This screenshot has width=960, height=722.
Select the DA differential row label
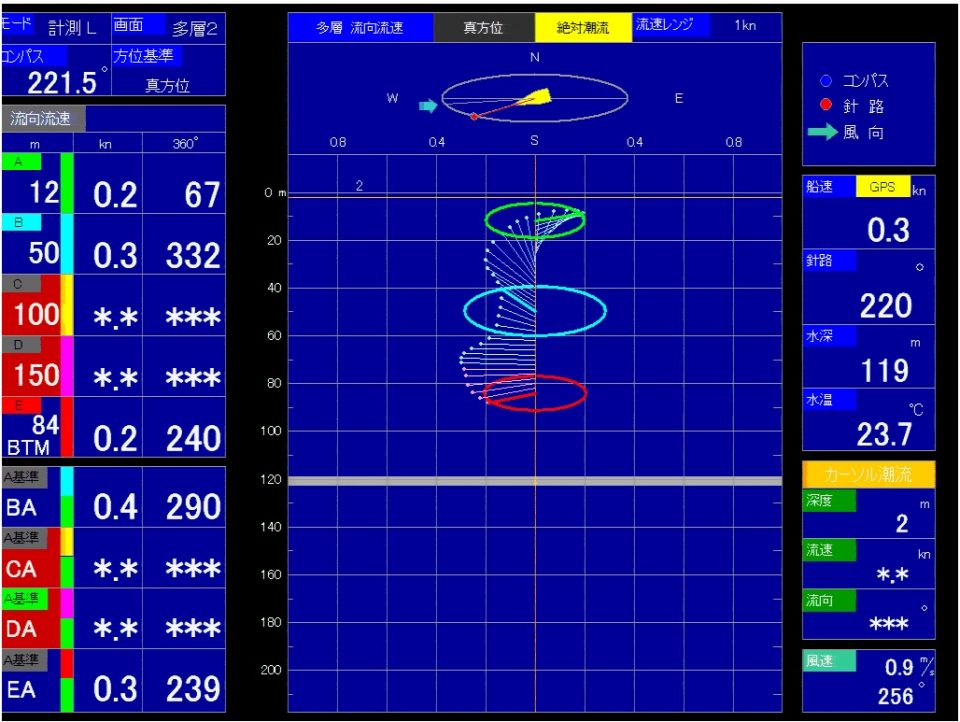21,630
